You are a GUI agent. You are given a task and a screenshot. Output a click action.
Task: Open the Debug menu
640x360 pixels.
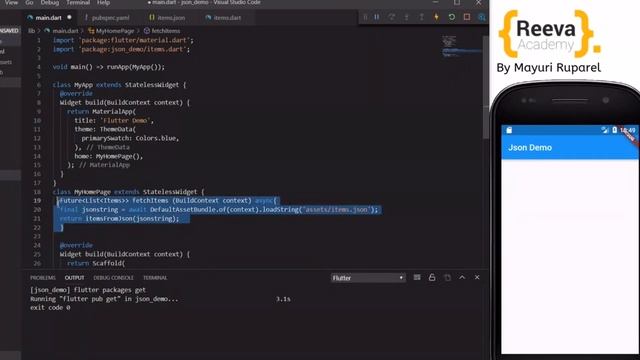(50, 3)
